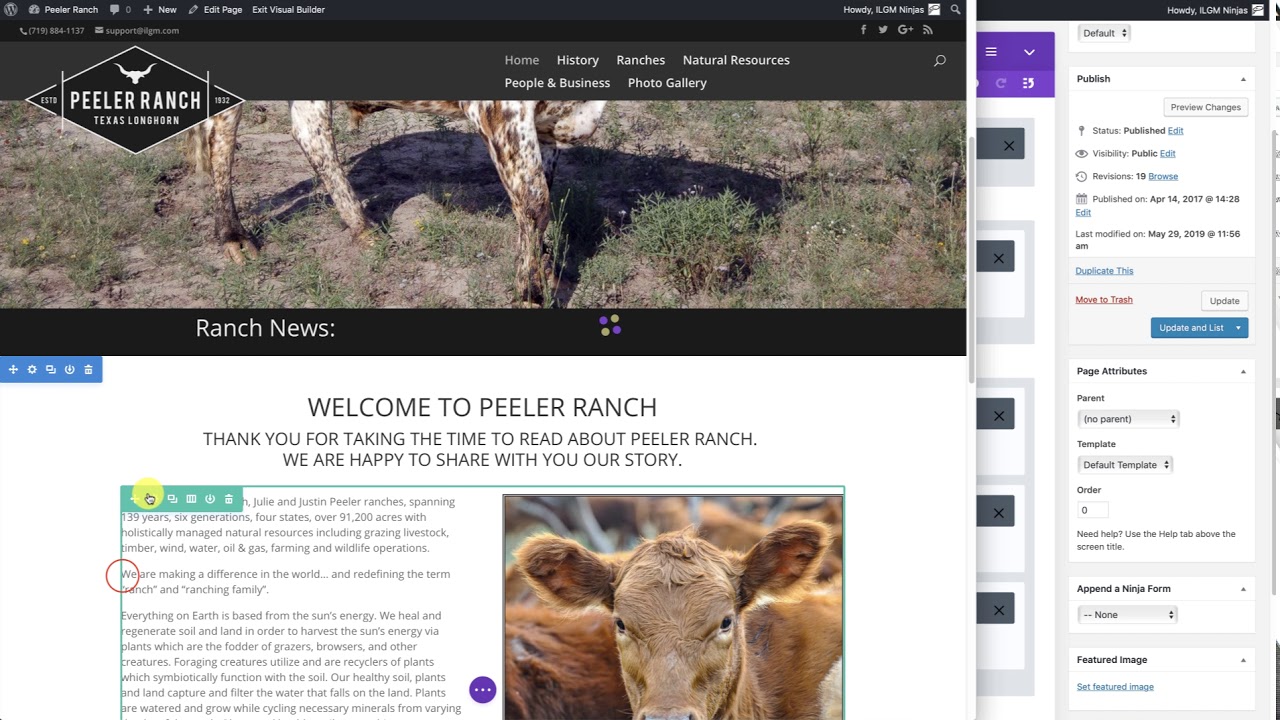The image size is (1280, 720).
Task: Open blue section settings gear
Action: click(32, 370)
